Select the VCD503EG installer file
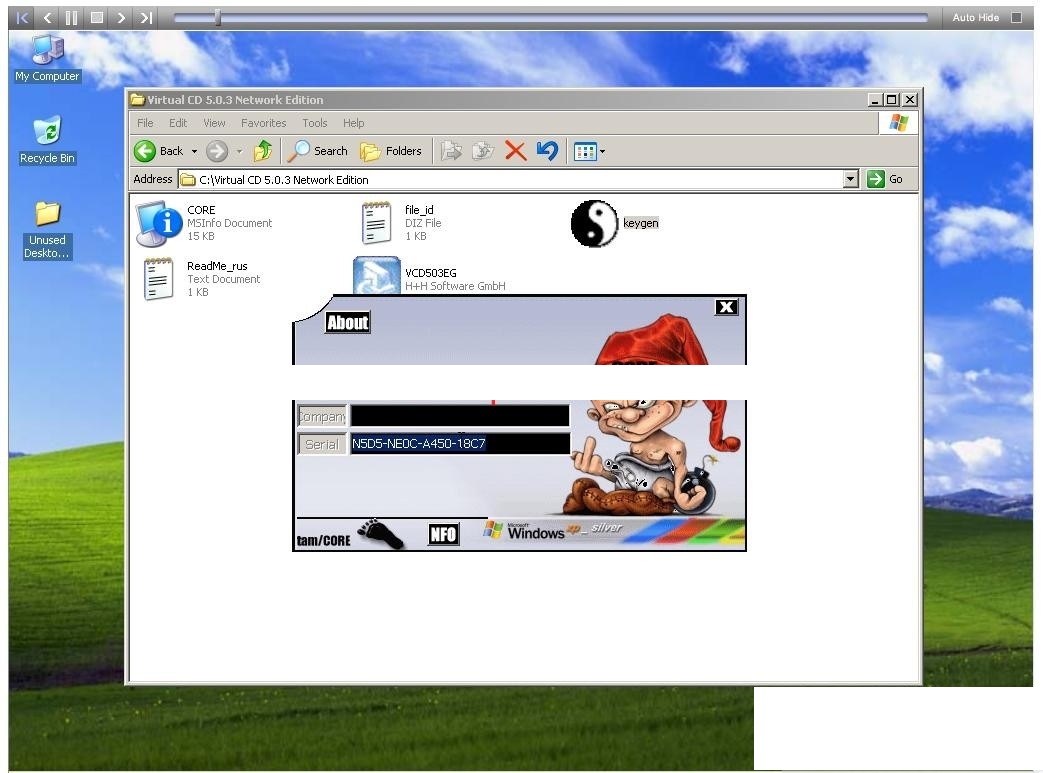Viewport: 1043px width, 773px height. click(429, 275)
